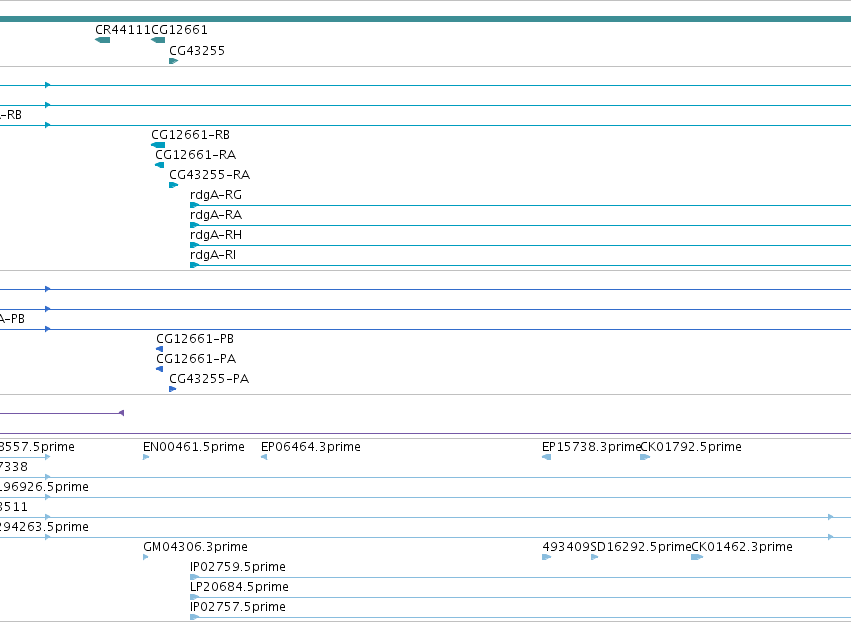Click the CG43255-PA protein arrow glyph
Image resolution: width=851 pixels, height=622 pixels.
point(173,389)
